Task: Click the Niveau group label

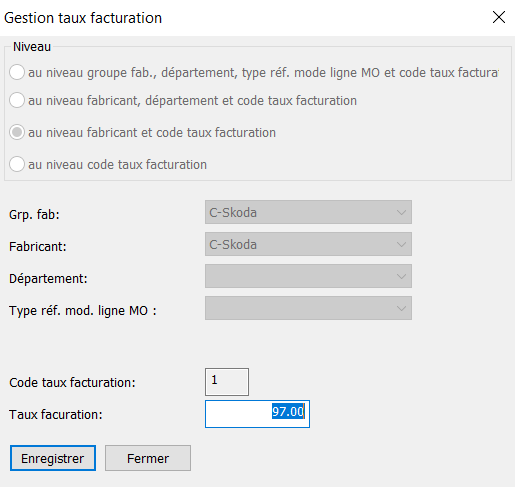Action: coord(32,47)
